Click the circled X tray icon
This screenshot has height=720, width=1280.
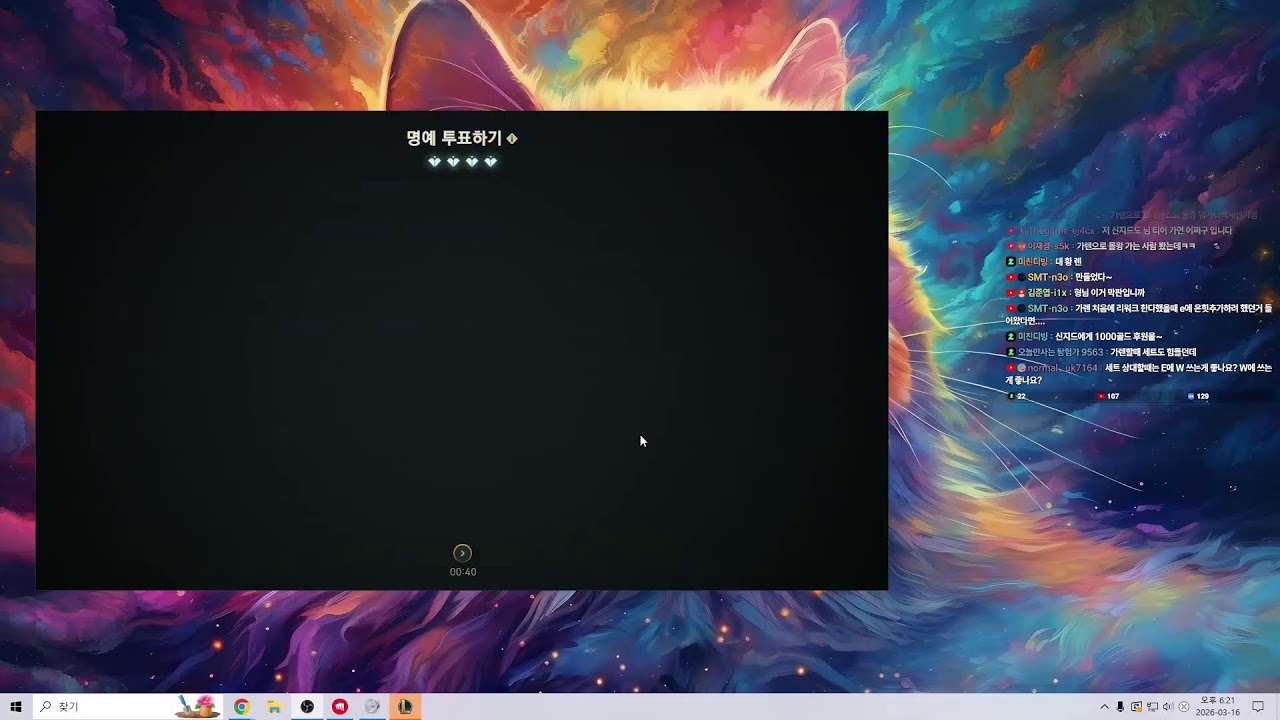tap(1184, 707)
